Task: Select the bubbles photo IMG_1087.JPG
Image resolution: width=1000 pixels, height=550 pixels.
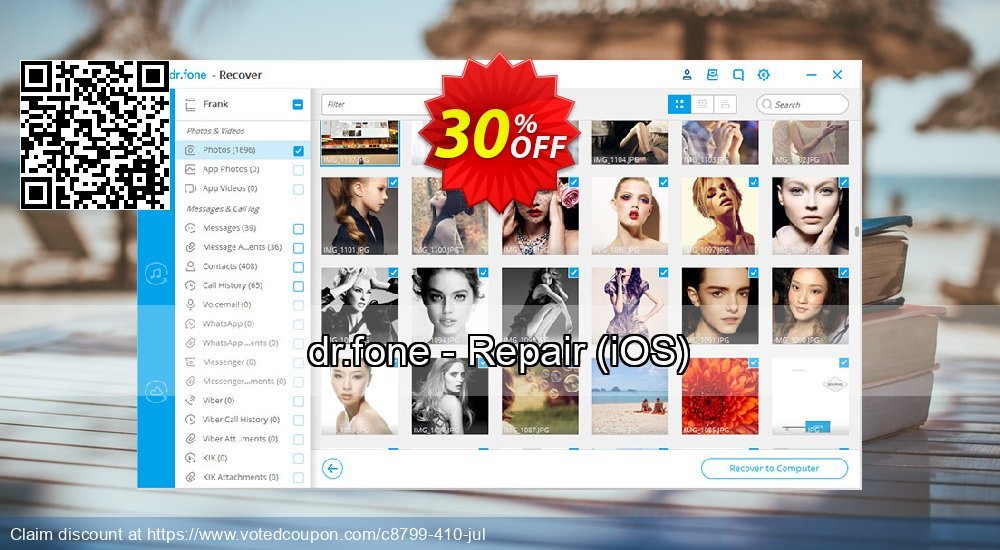Action: tap(540, 396)
